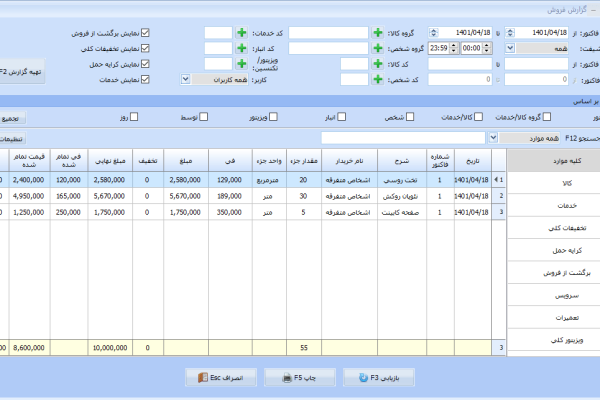
Task: Click the صفحه کابینت cell in row 3
Action: [x=401, y=212]
